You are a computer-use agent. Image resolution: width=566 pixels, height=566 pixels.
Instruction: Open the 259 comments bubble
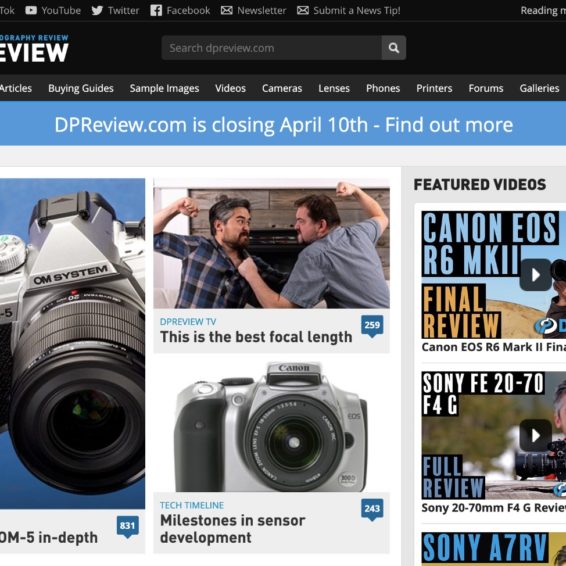(x=372, y=326)
